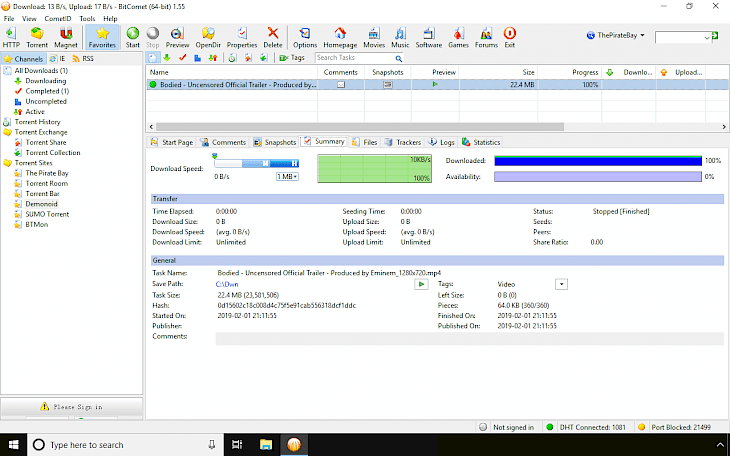Click the green go arrow beside search box
This screenshot has width=730, height=456.
pos(715,36)
